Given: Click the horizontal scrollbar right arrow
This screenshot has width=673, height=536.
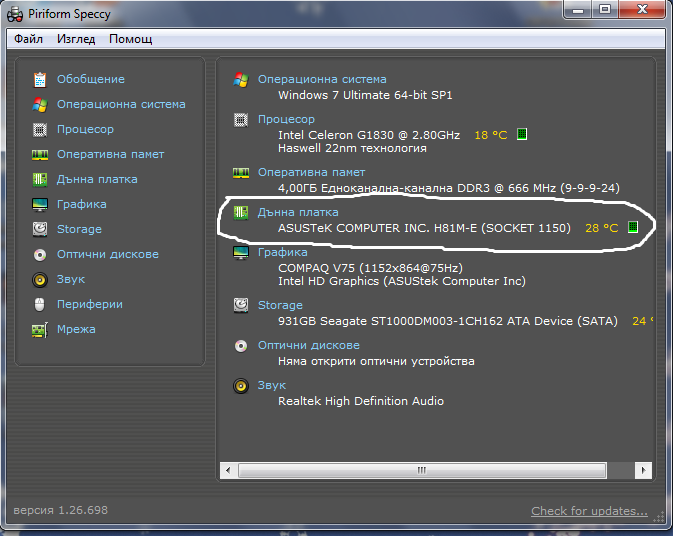Looking at the screenshot, I should click(x=643, y=470).
